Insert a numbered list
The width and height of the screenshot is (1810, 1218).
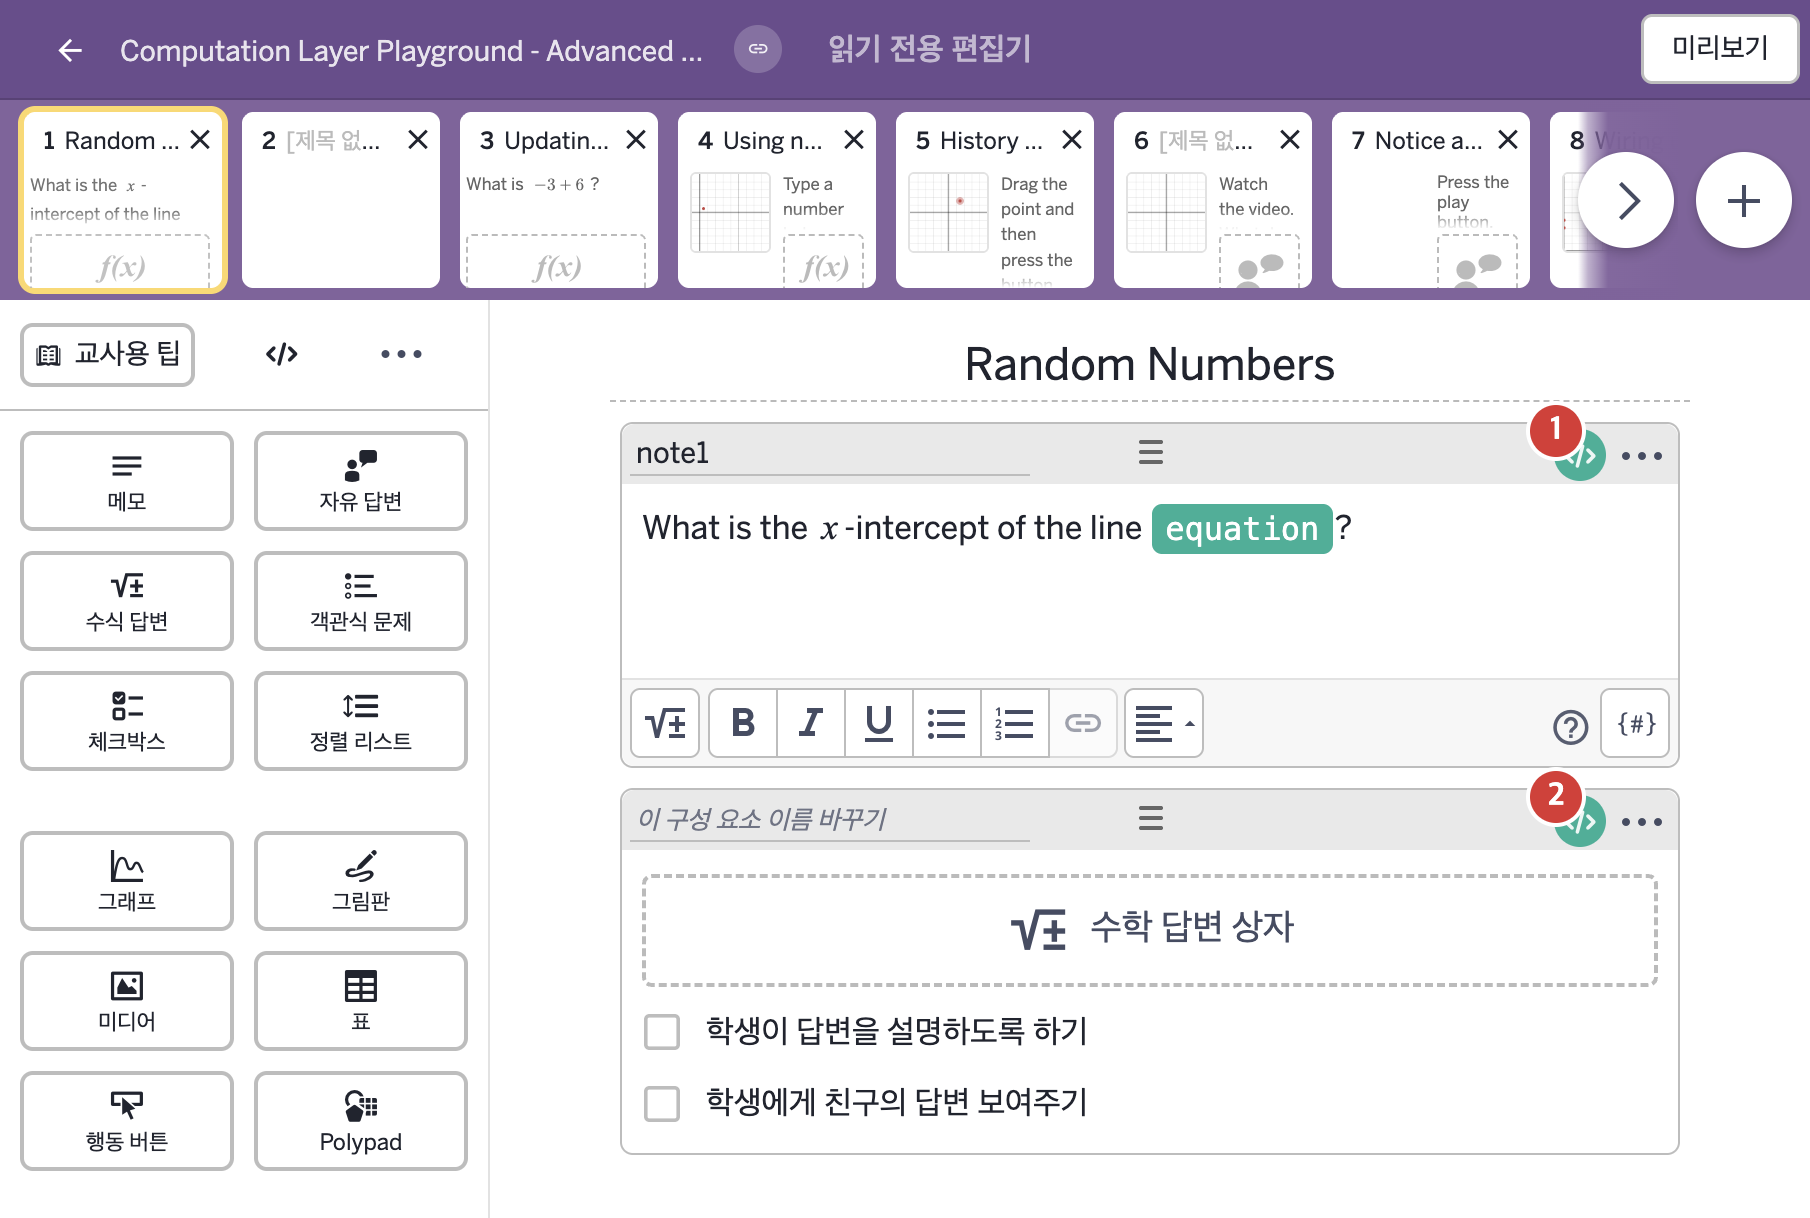[x=1015, y=723]
